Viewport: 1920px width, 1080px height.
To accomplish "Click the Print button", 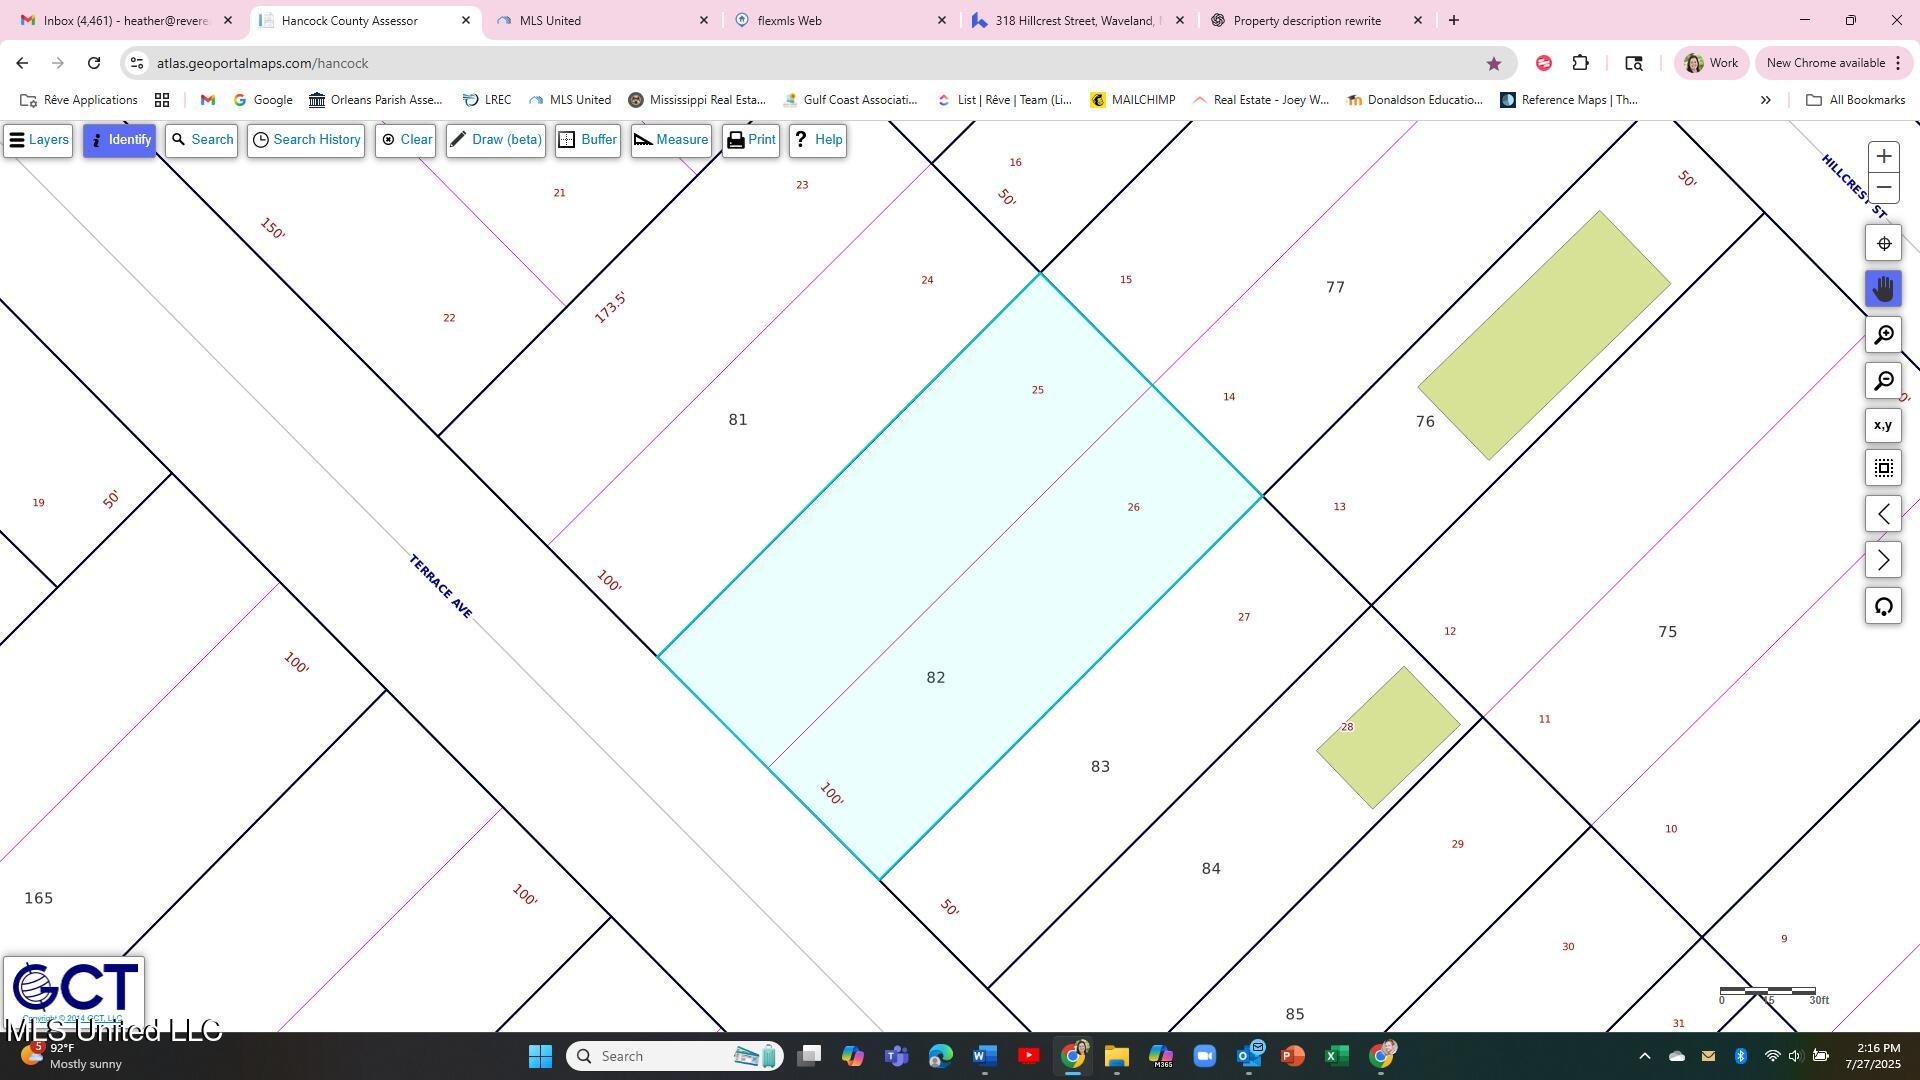I will pos(751,140).
